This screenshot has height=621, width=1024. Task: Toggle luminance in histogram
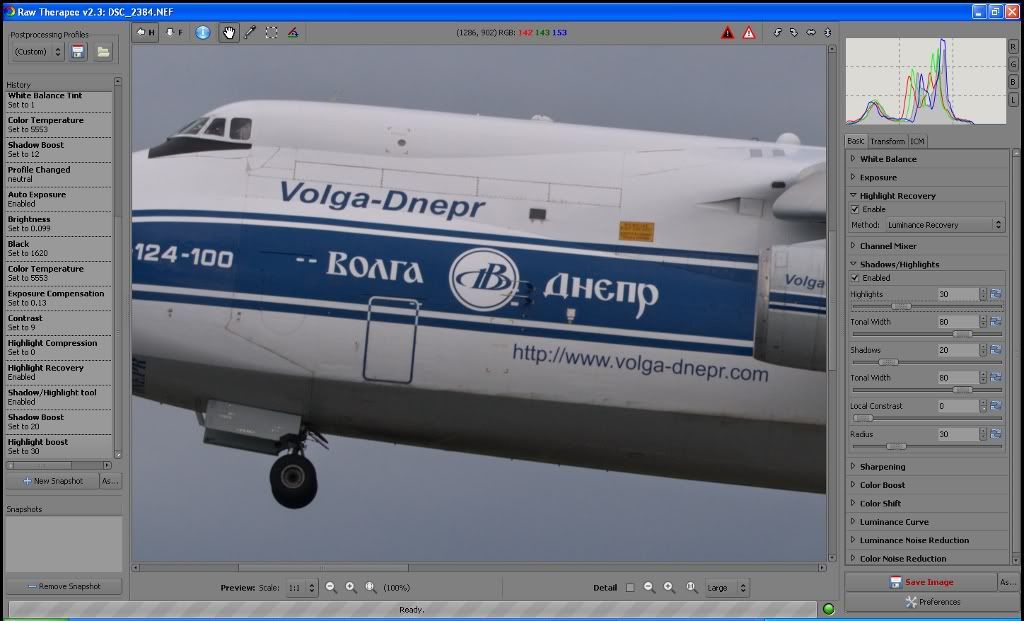[x=1013, y=99]
